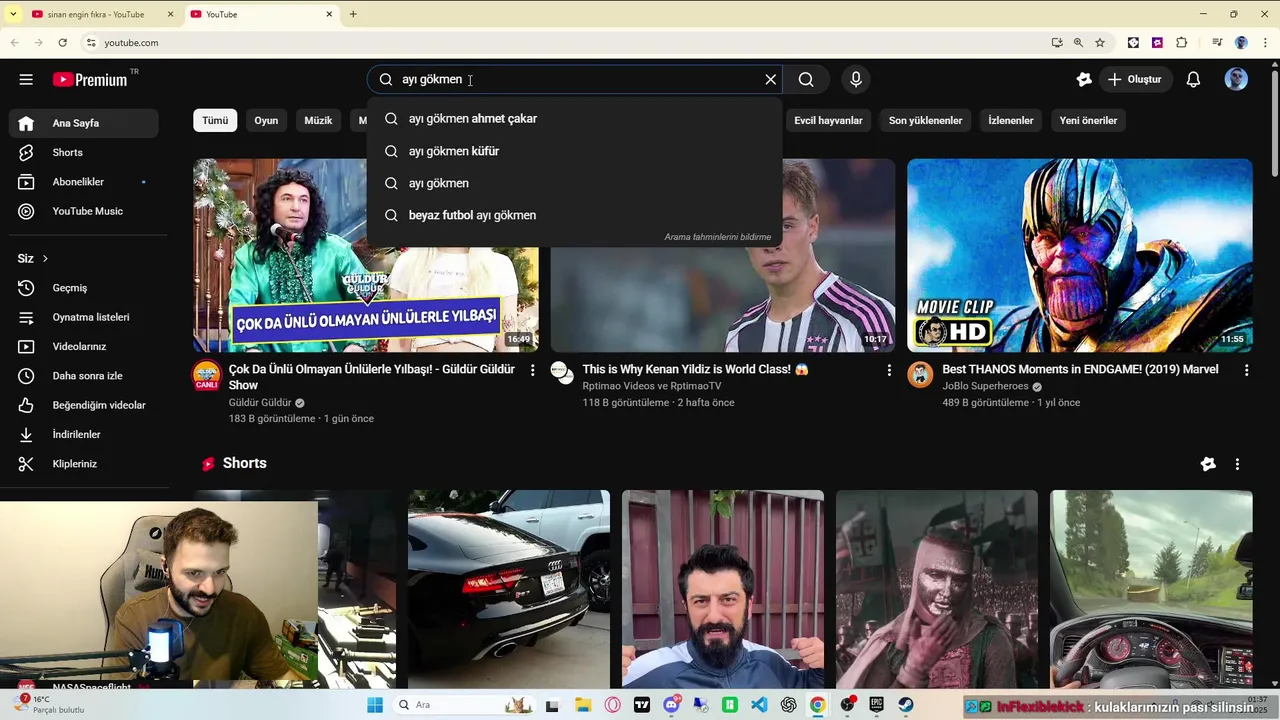Select the Tümü filter chip
1280x720 pixels.
click(x=215, y=120)
